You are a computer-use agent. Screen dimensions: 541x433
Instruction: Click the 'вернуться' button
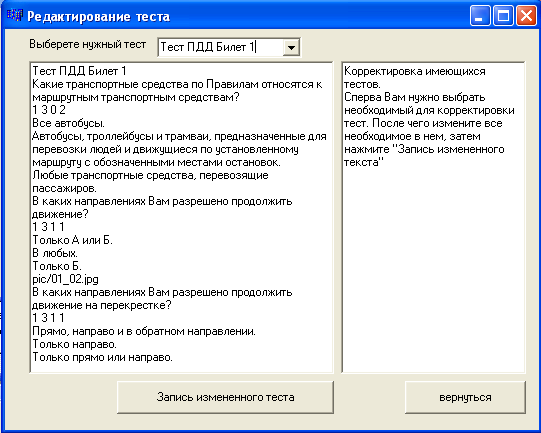pos(465,397)
